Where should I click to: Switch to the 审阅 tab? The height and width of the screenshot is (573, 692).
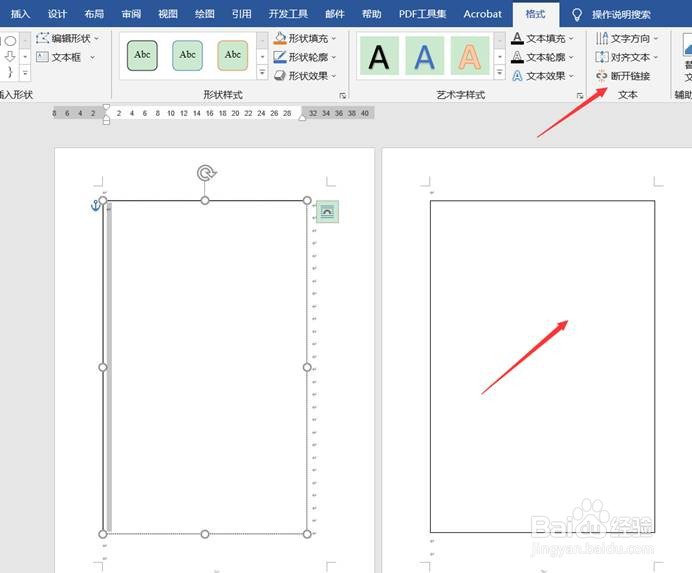pos(131,14)
